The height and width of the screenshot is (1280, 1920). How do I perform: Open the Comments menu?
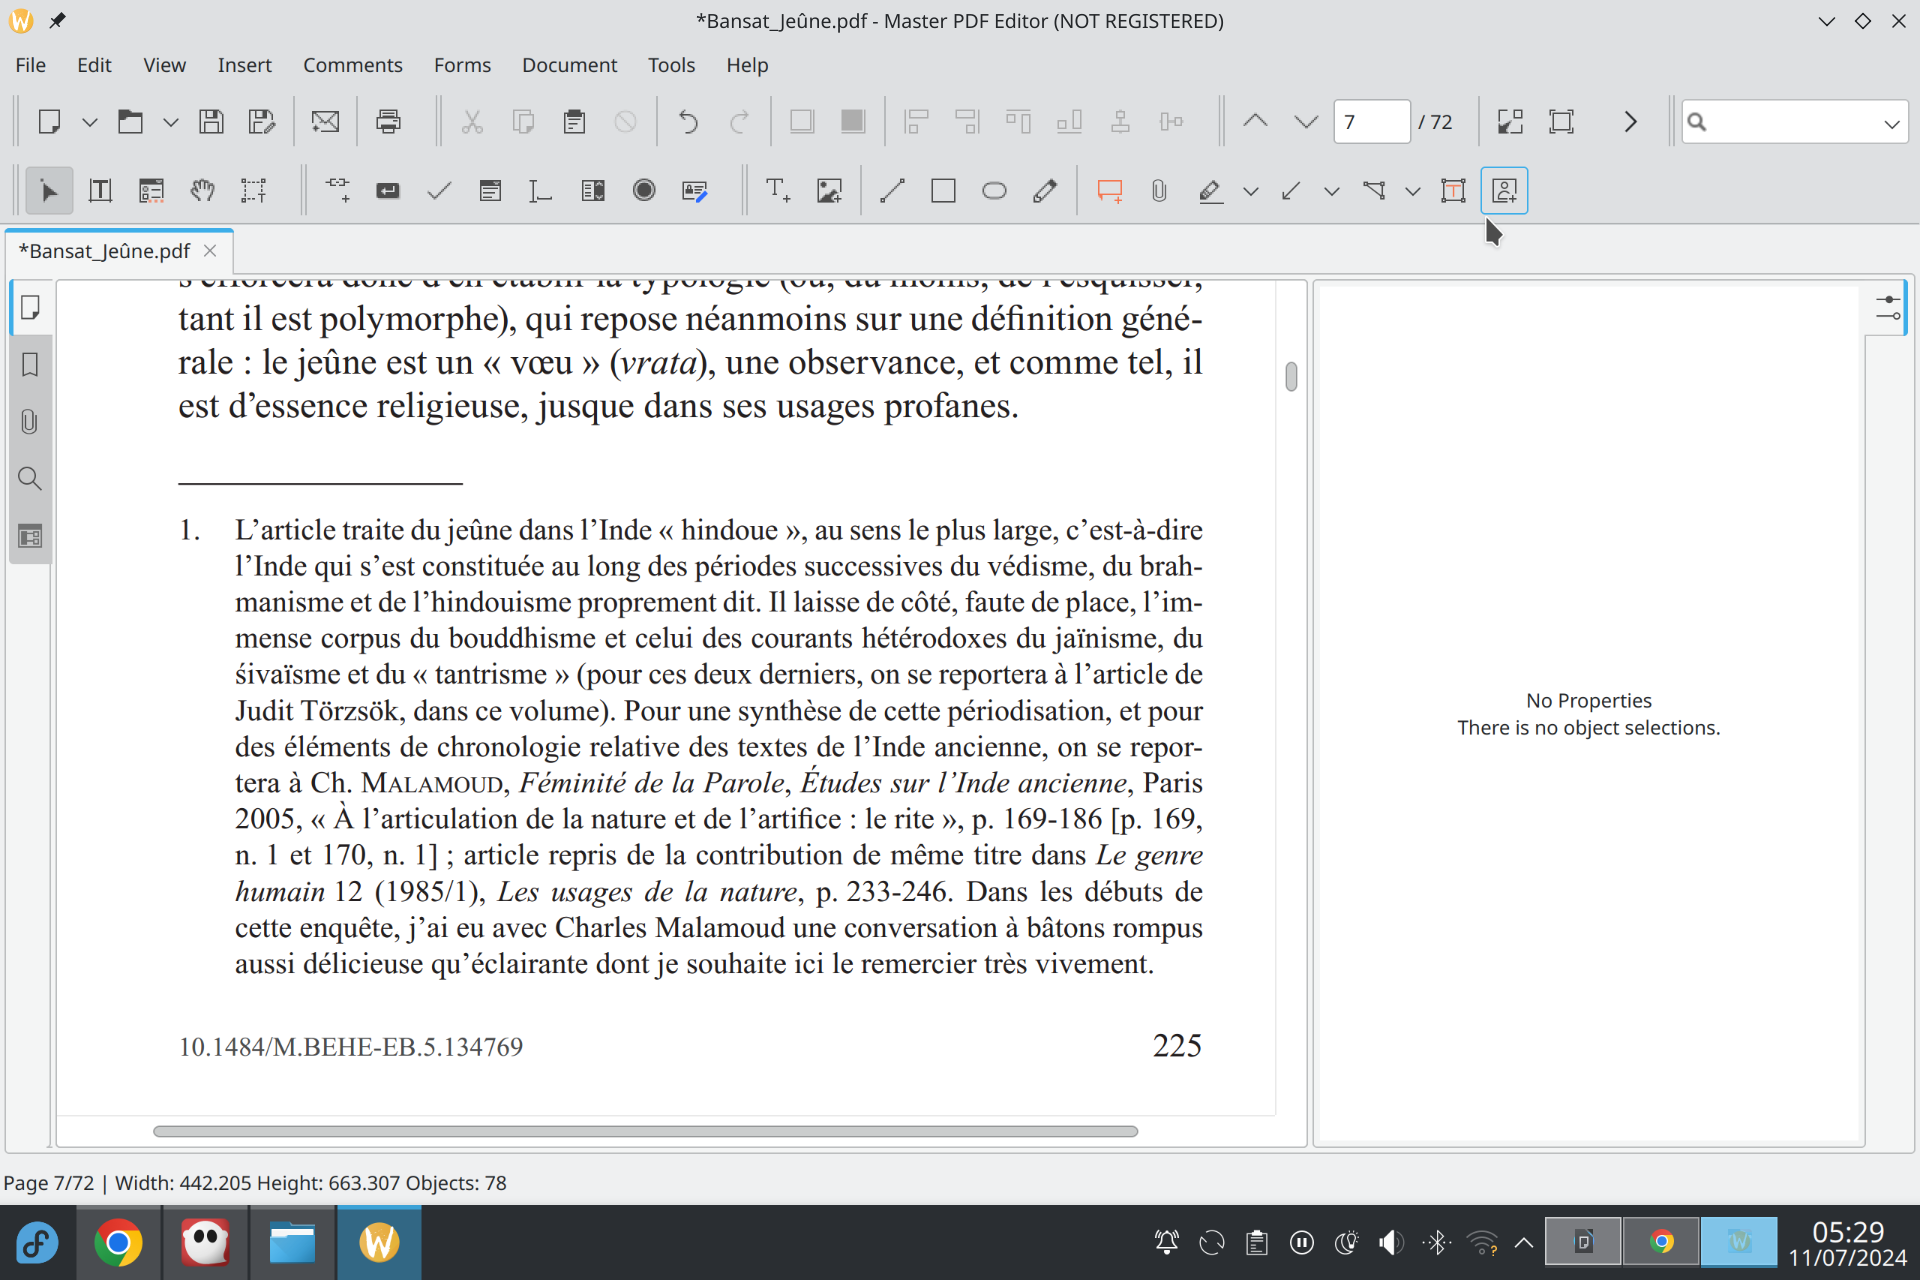[x=352, y=65]
